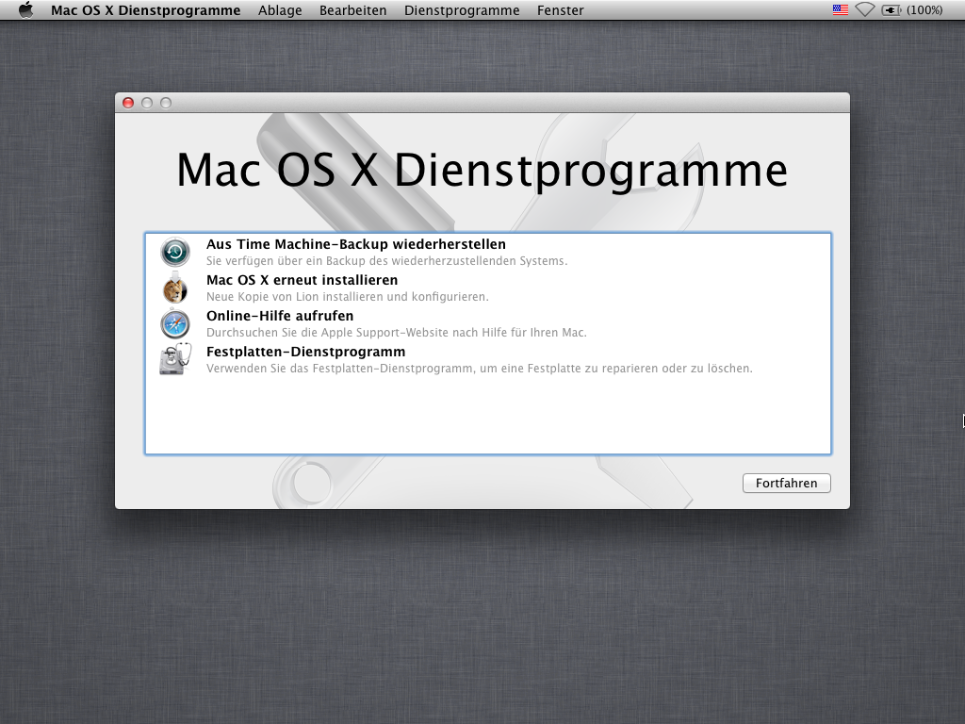Click the Disk Utility stethoscope icon
The width and height of the screenshot is (965, 724).
click(x=175, y=360)
